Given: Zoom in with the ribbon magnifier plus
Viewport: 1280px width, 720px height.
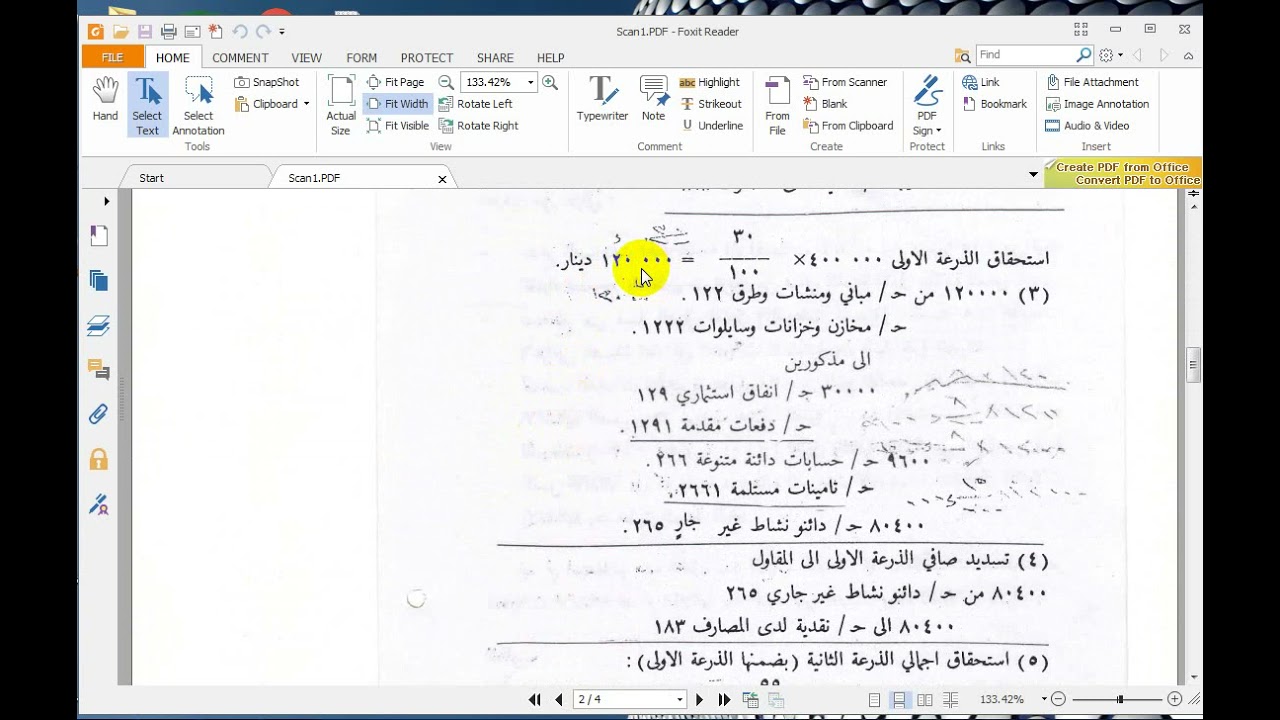Looking at the screenshot, I should (550, 82).
